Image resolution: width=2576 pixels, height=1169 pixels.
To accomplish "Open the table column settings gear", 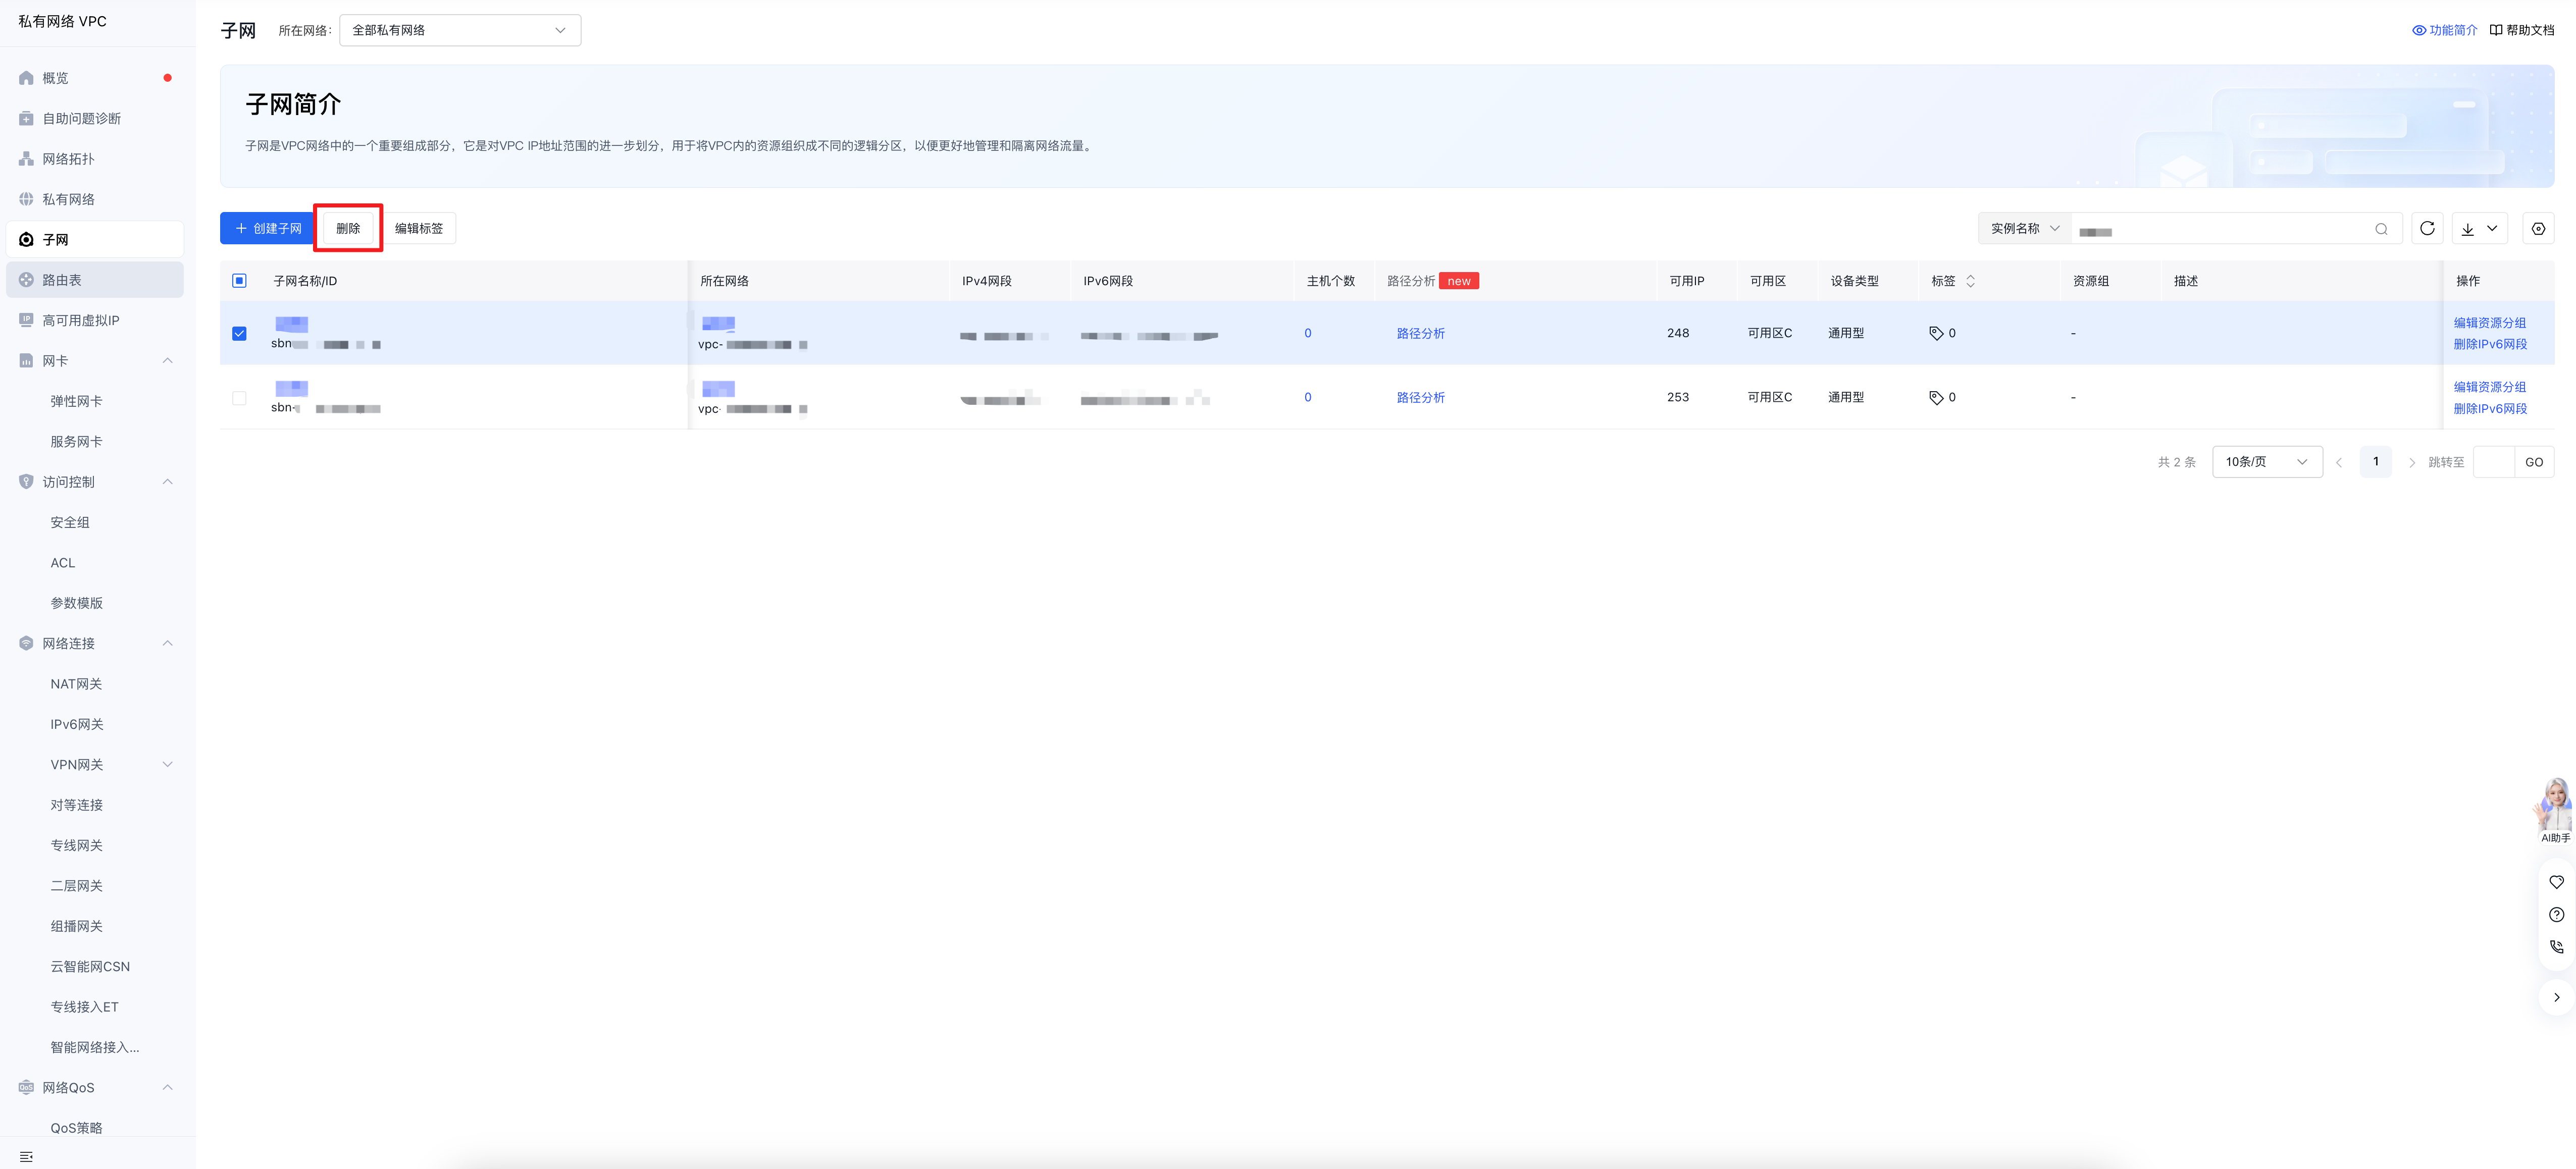I will click(x=2538, y=228).
